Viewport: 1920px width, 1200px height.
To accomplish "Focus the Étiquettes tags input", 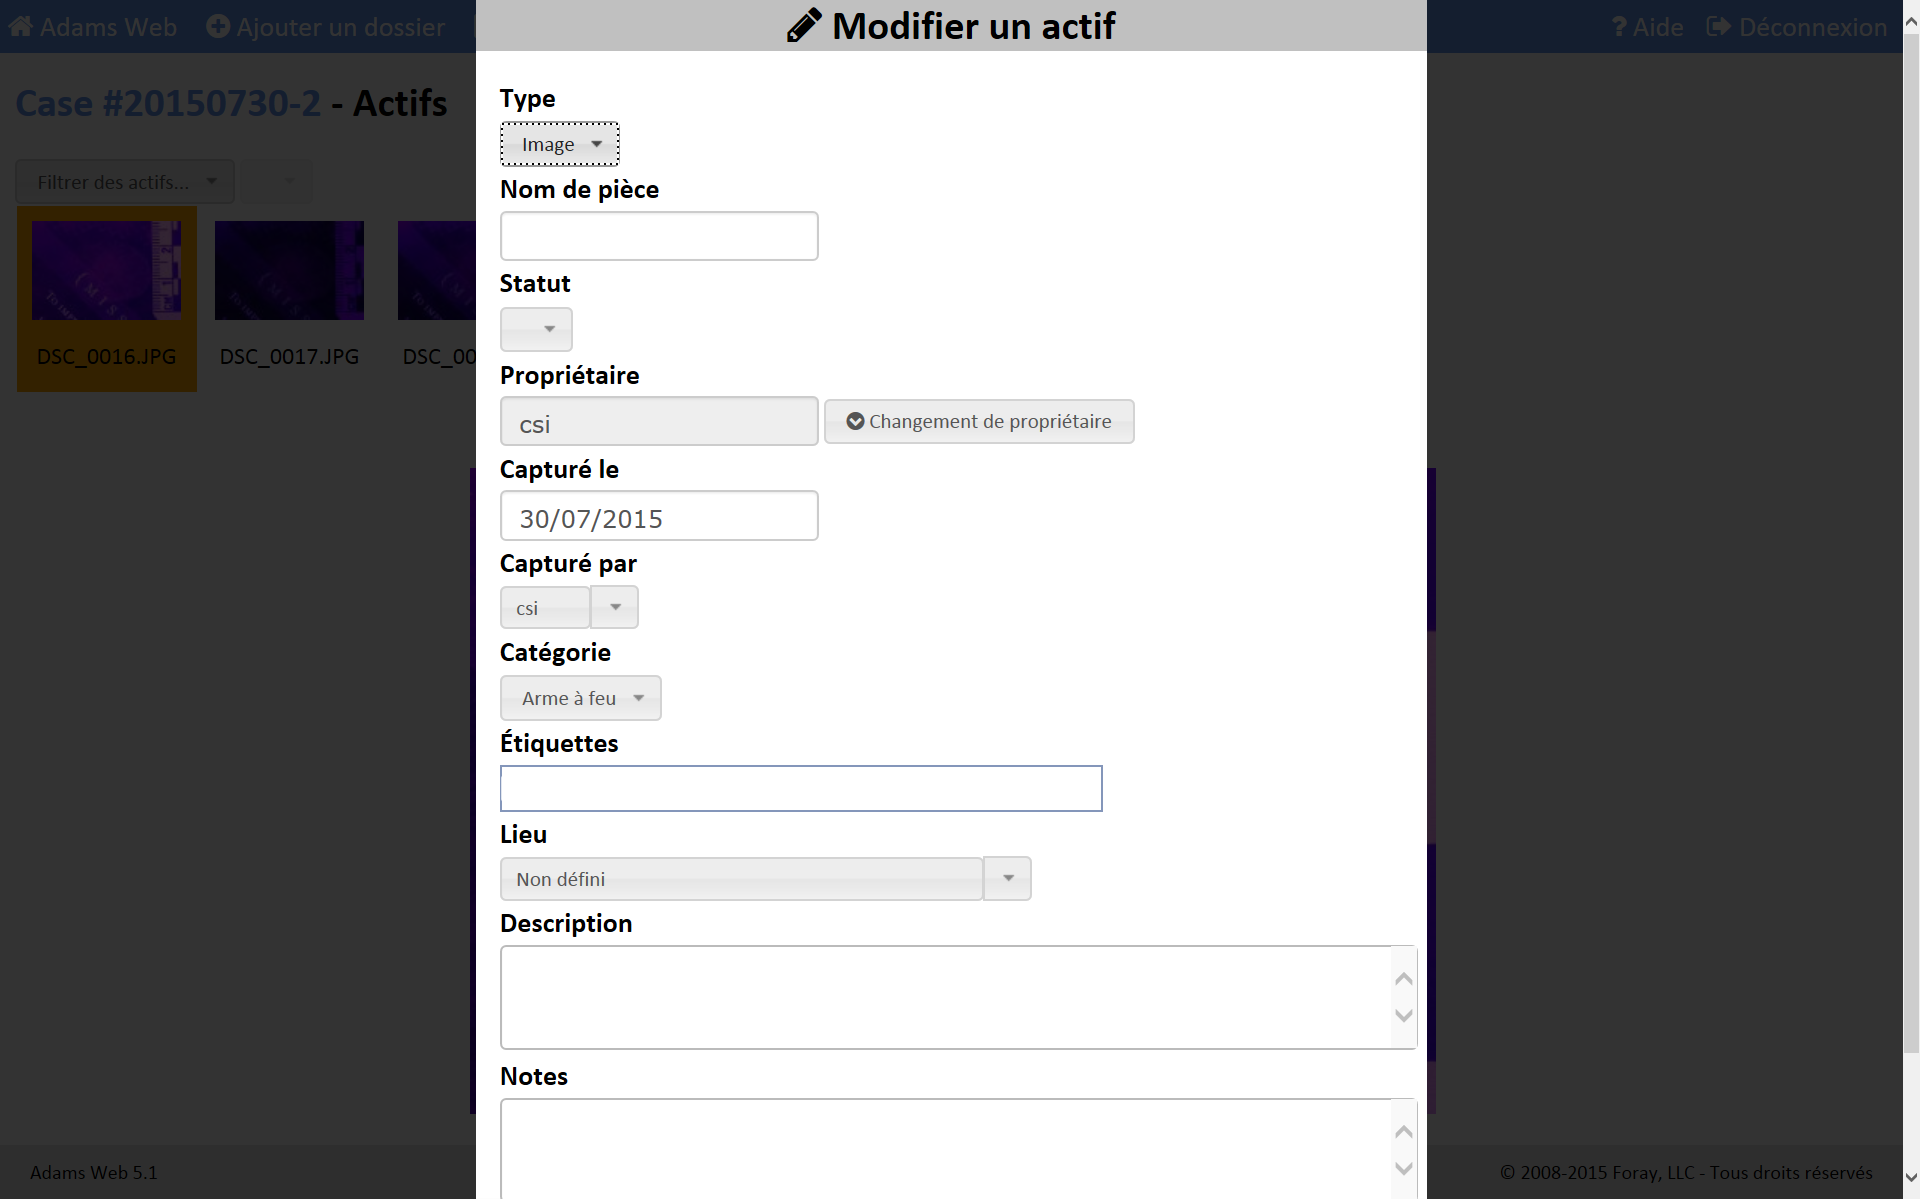I will coord(800,788).
